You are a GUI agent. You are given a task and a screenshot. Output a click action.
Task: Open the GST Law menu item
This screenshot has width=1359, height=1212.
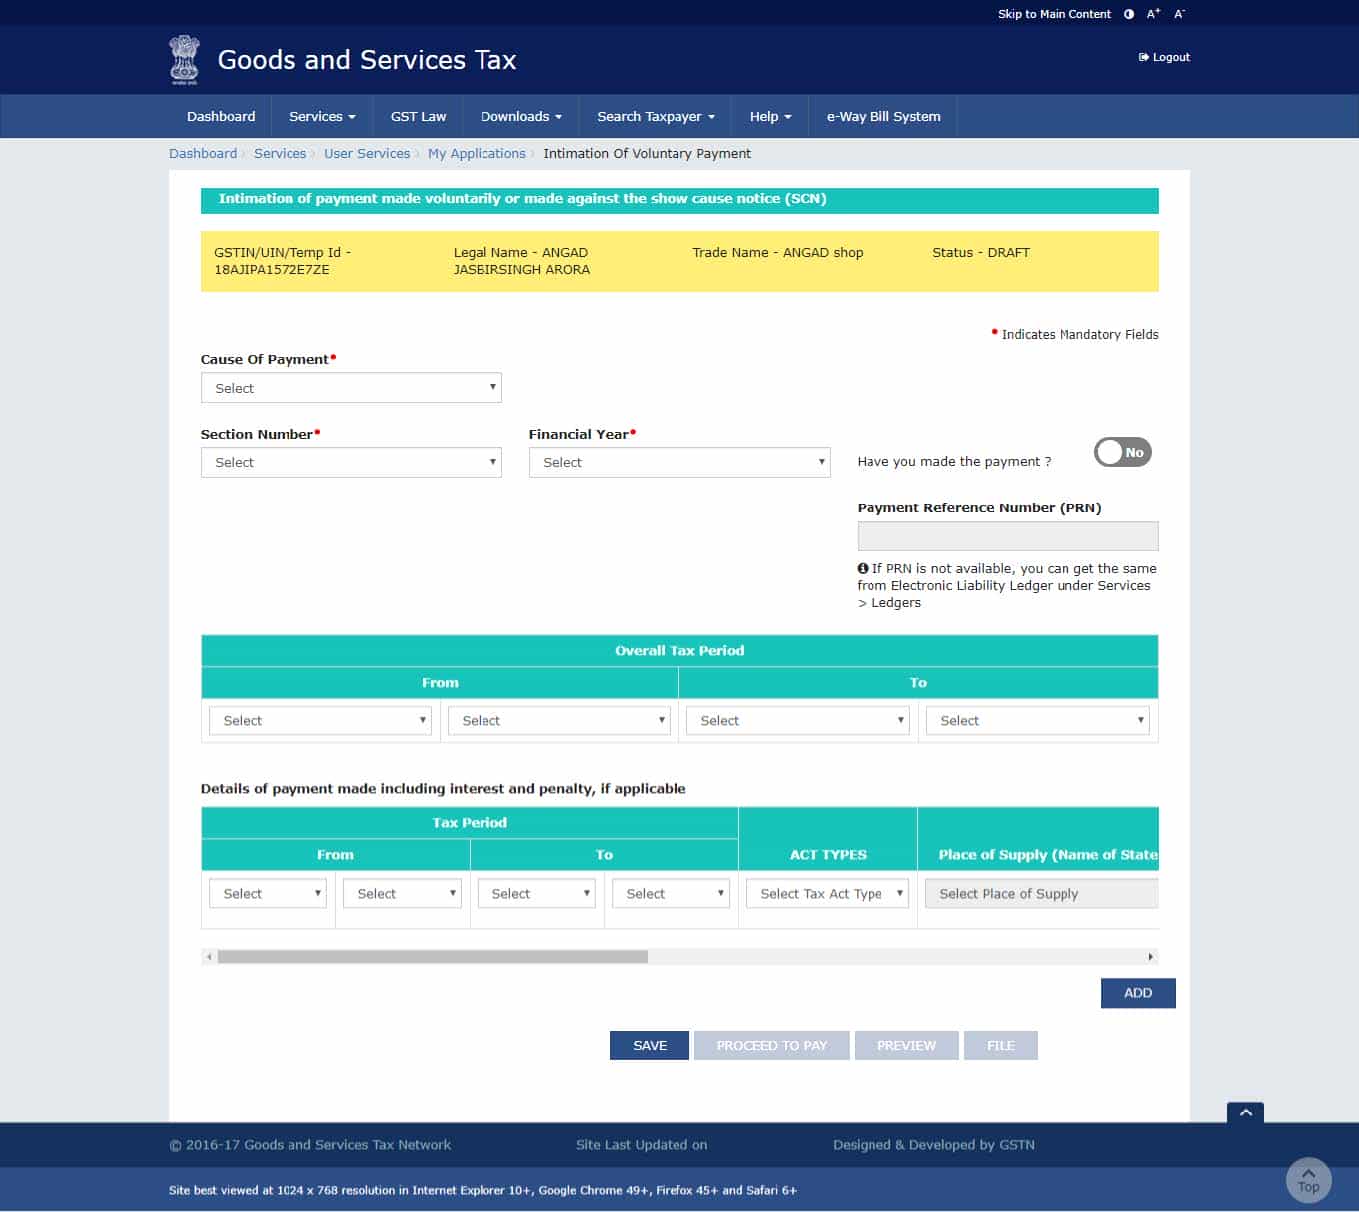click(418, 116)
